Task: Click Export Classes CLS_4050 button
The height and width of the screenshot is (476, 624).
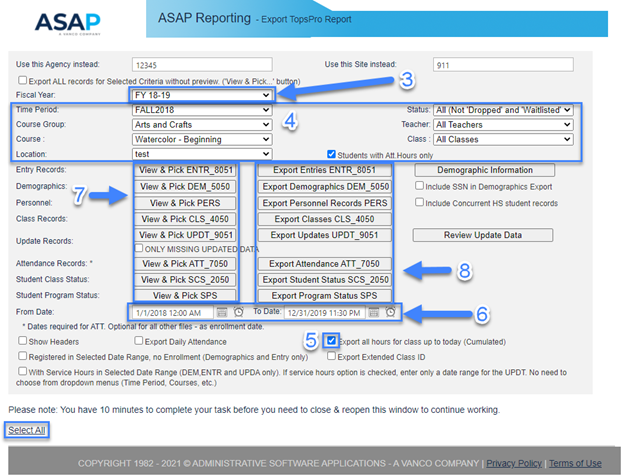Action: click(x=324, y=219)
